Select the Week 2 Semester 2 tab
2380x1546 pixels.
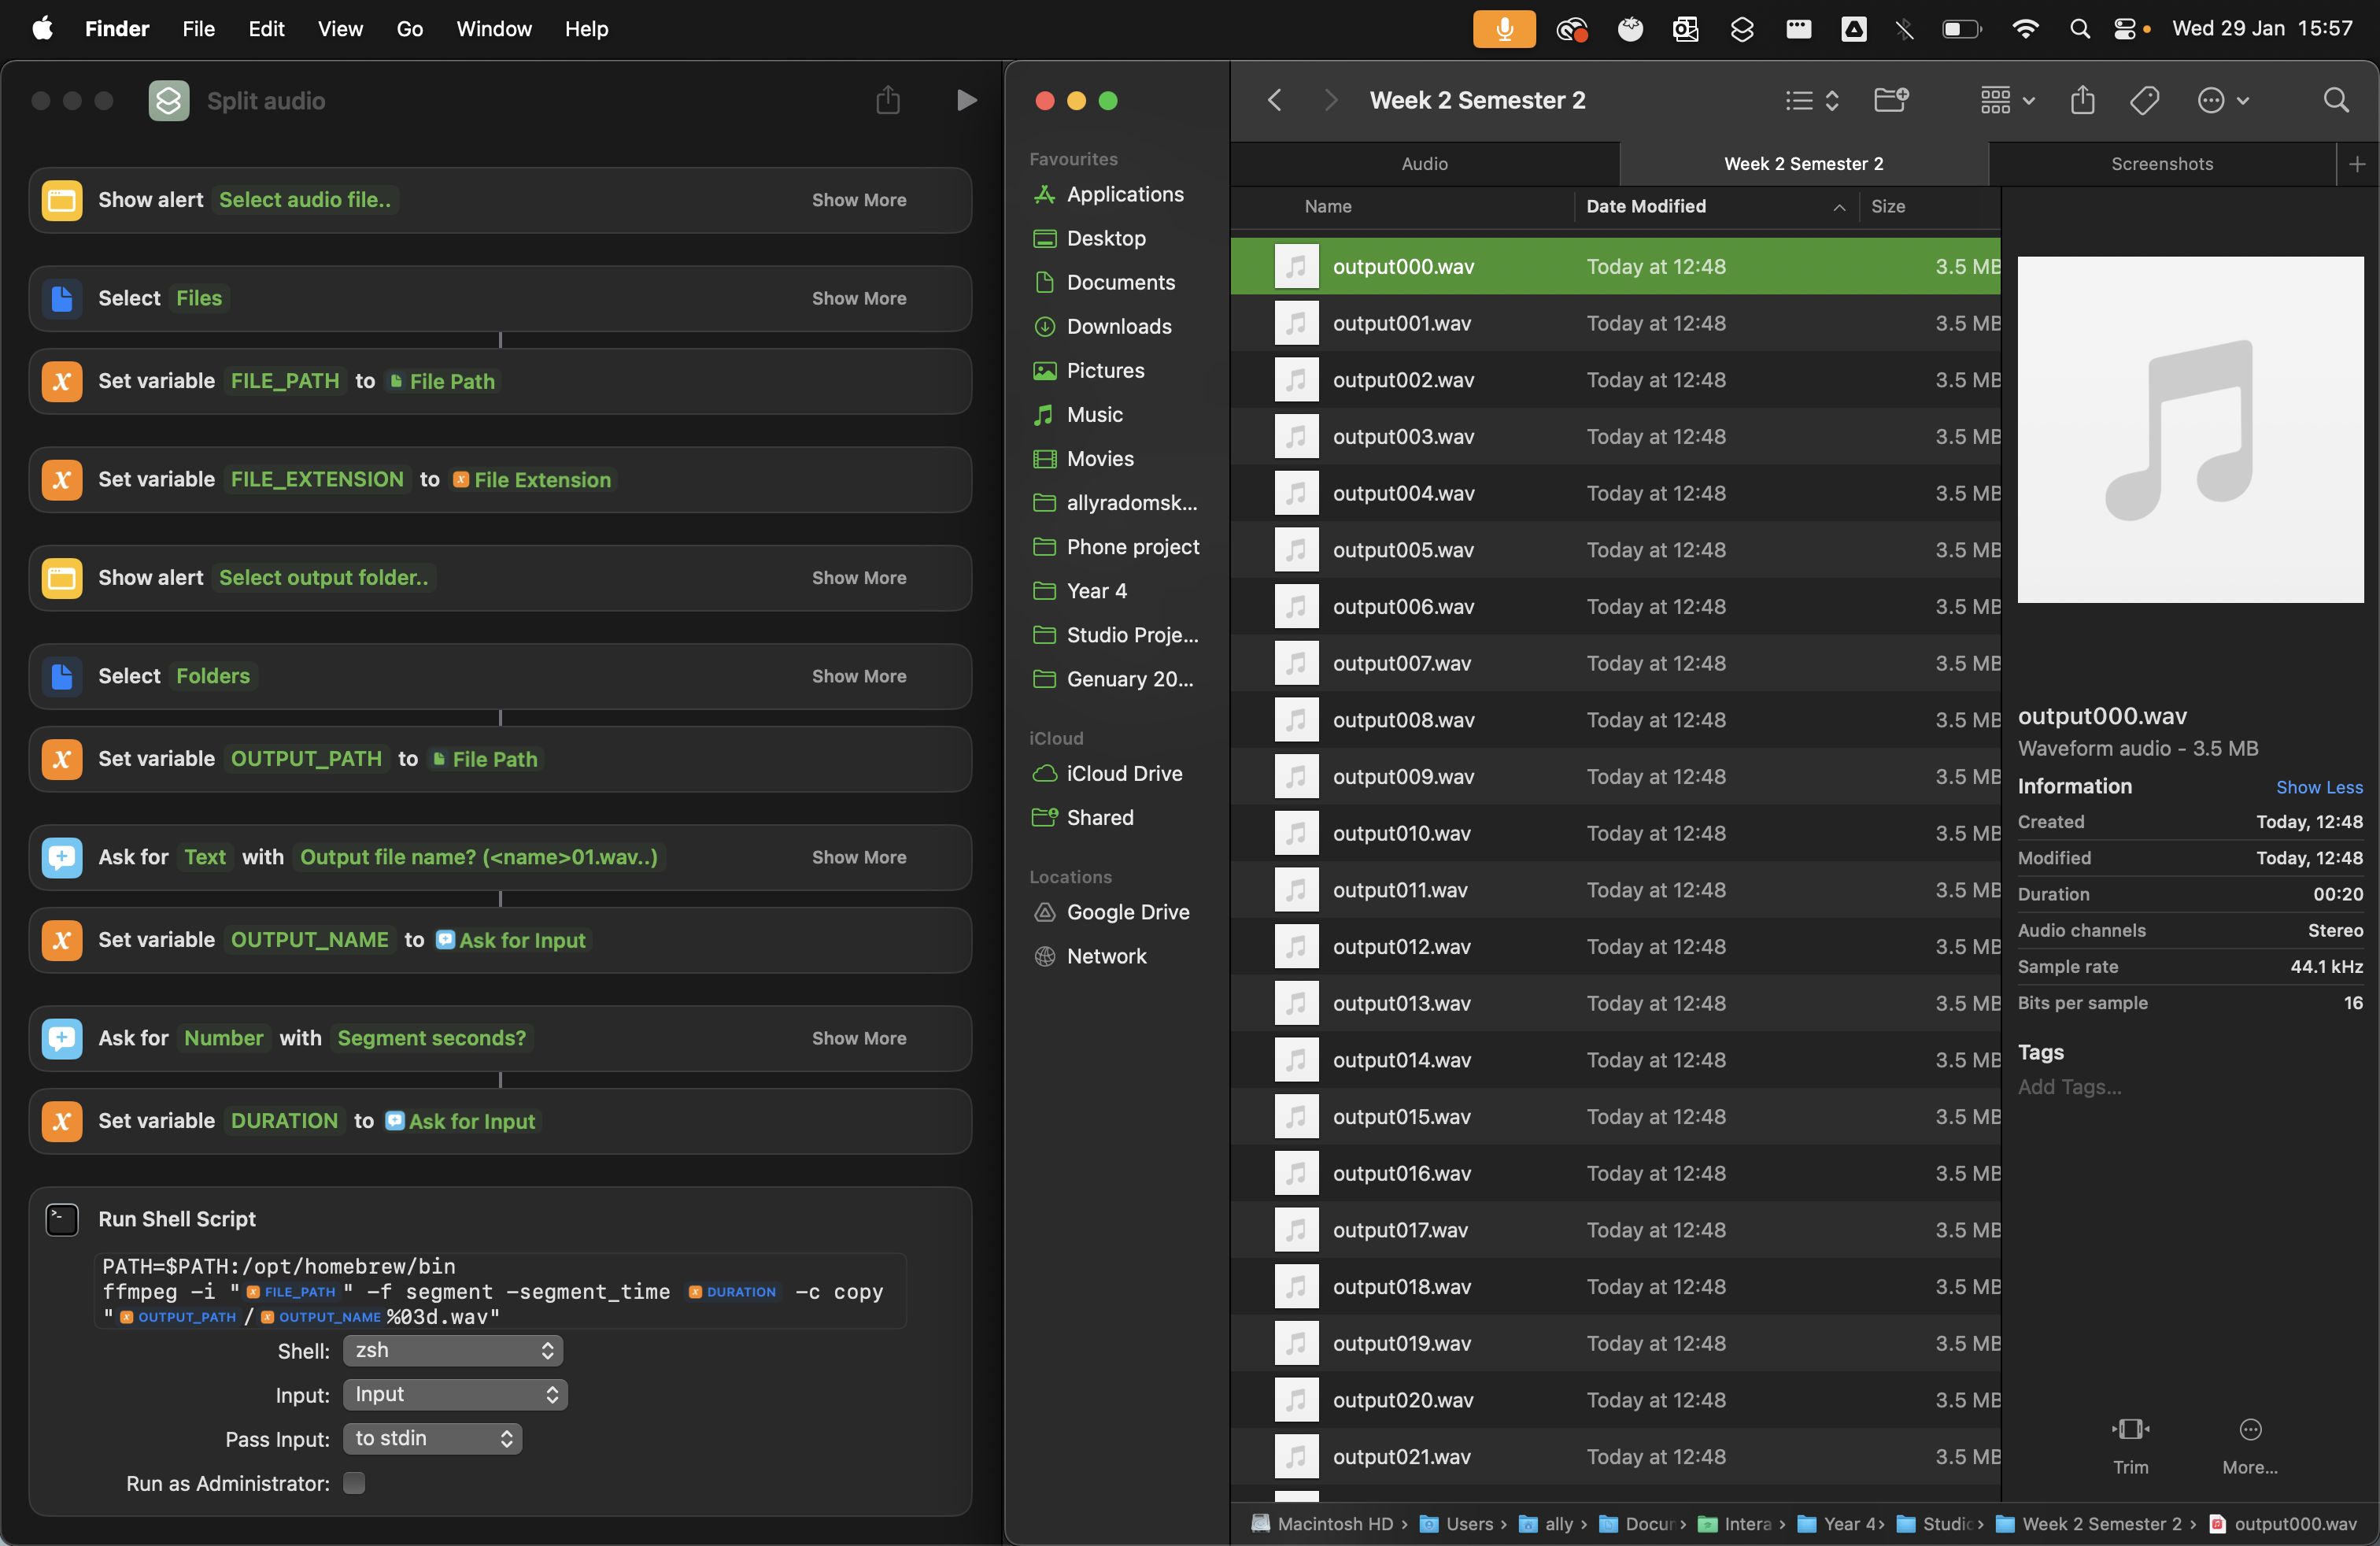1804,164
